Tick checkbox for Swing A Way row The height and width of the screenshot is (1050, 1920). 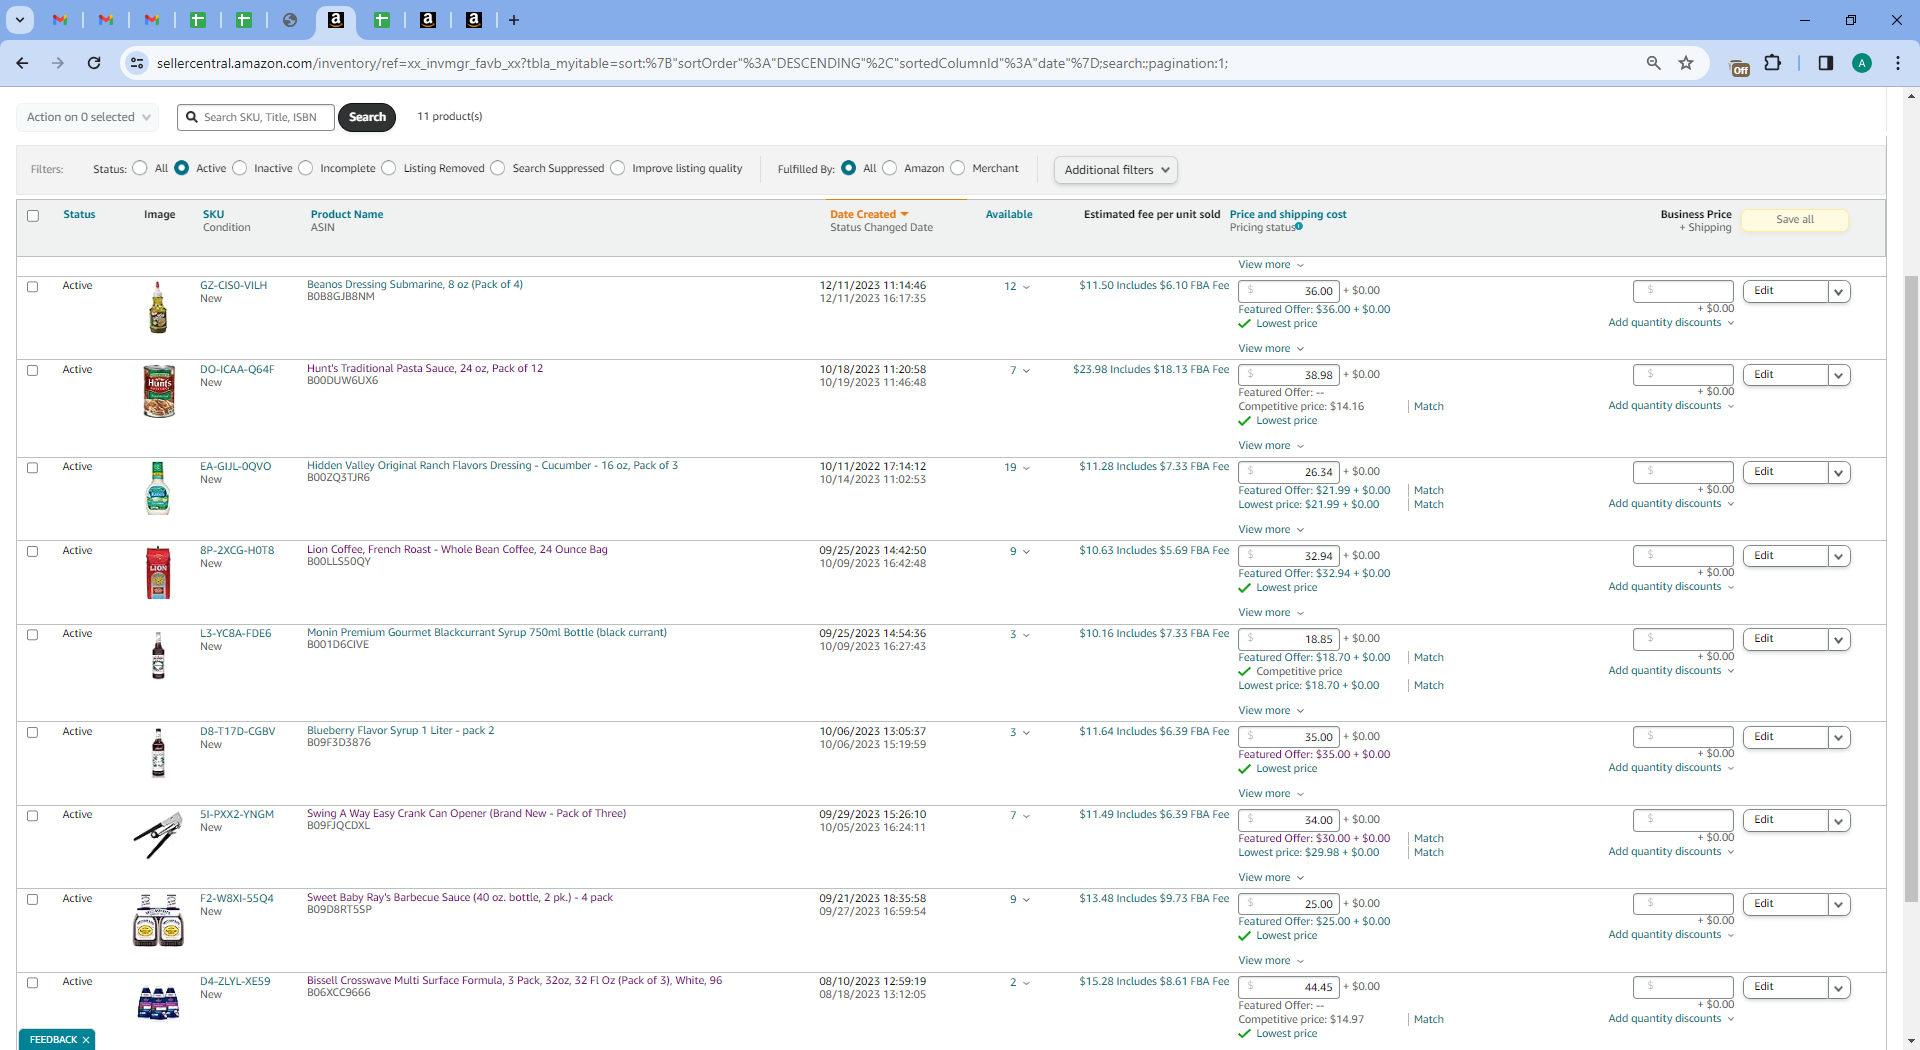click(32, 816)
